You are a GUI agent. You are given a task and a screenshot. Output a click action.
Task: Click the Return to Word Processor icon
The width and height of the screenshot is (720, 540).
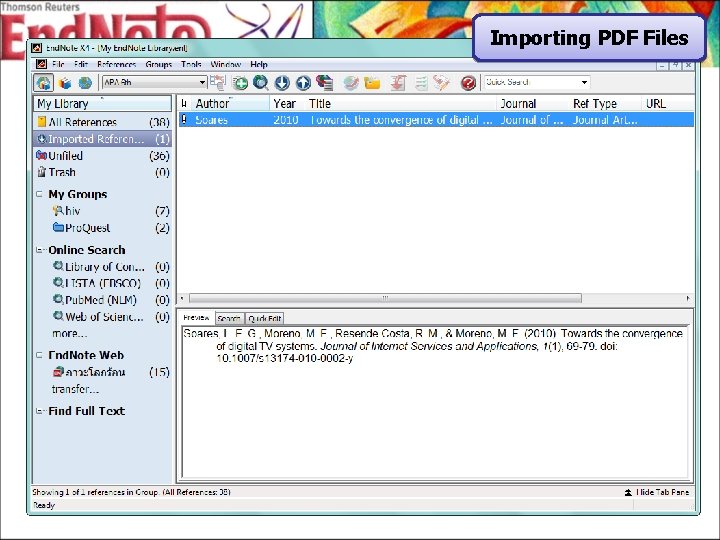pyautogui.click(x=442, y=83)
